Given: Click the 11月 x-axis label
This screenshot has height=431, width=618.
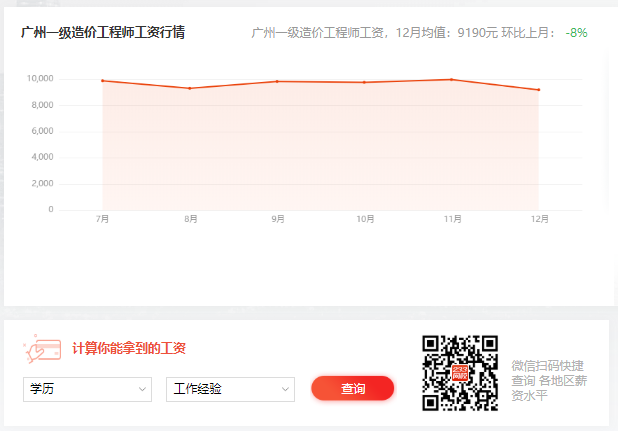Looking at the screenshot, I should point(453,219).
